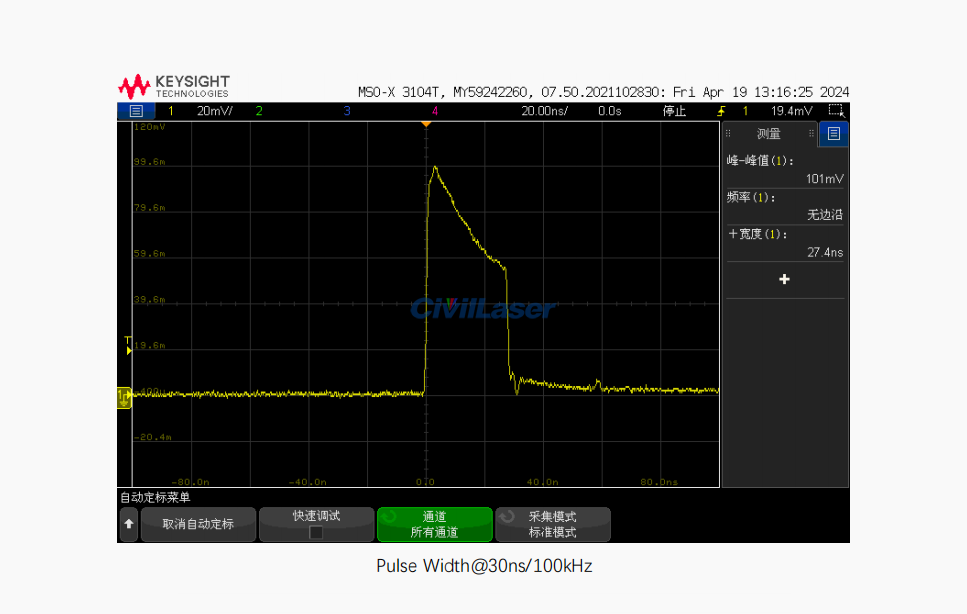Select channel 1 indicator in status bar
This screenshot has width=967, height=614.
point(171,111)
